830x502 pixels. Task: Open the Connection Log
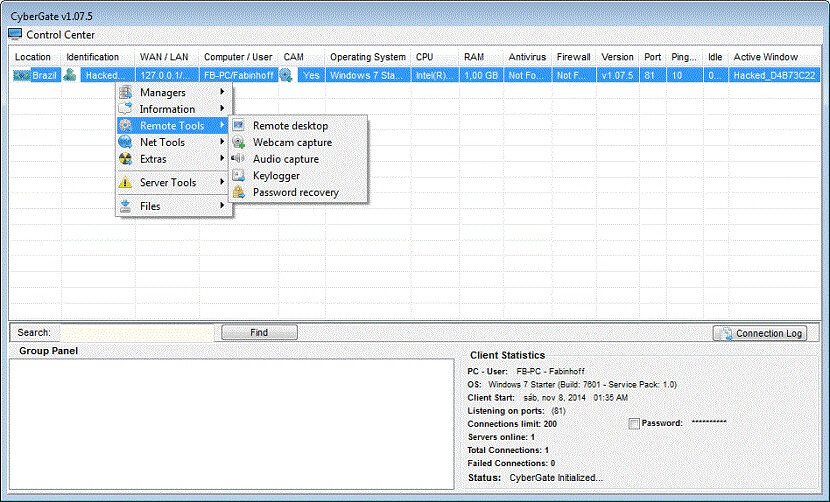click(760, 333)
